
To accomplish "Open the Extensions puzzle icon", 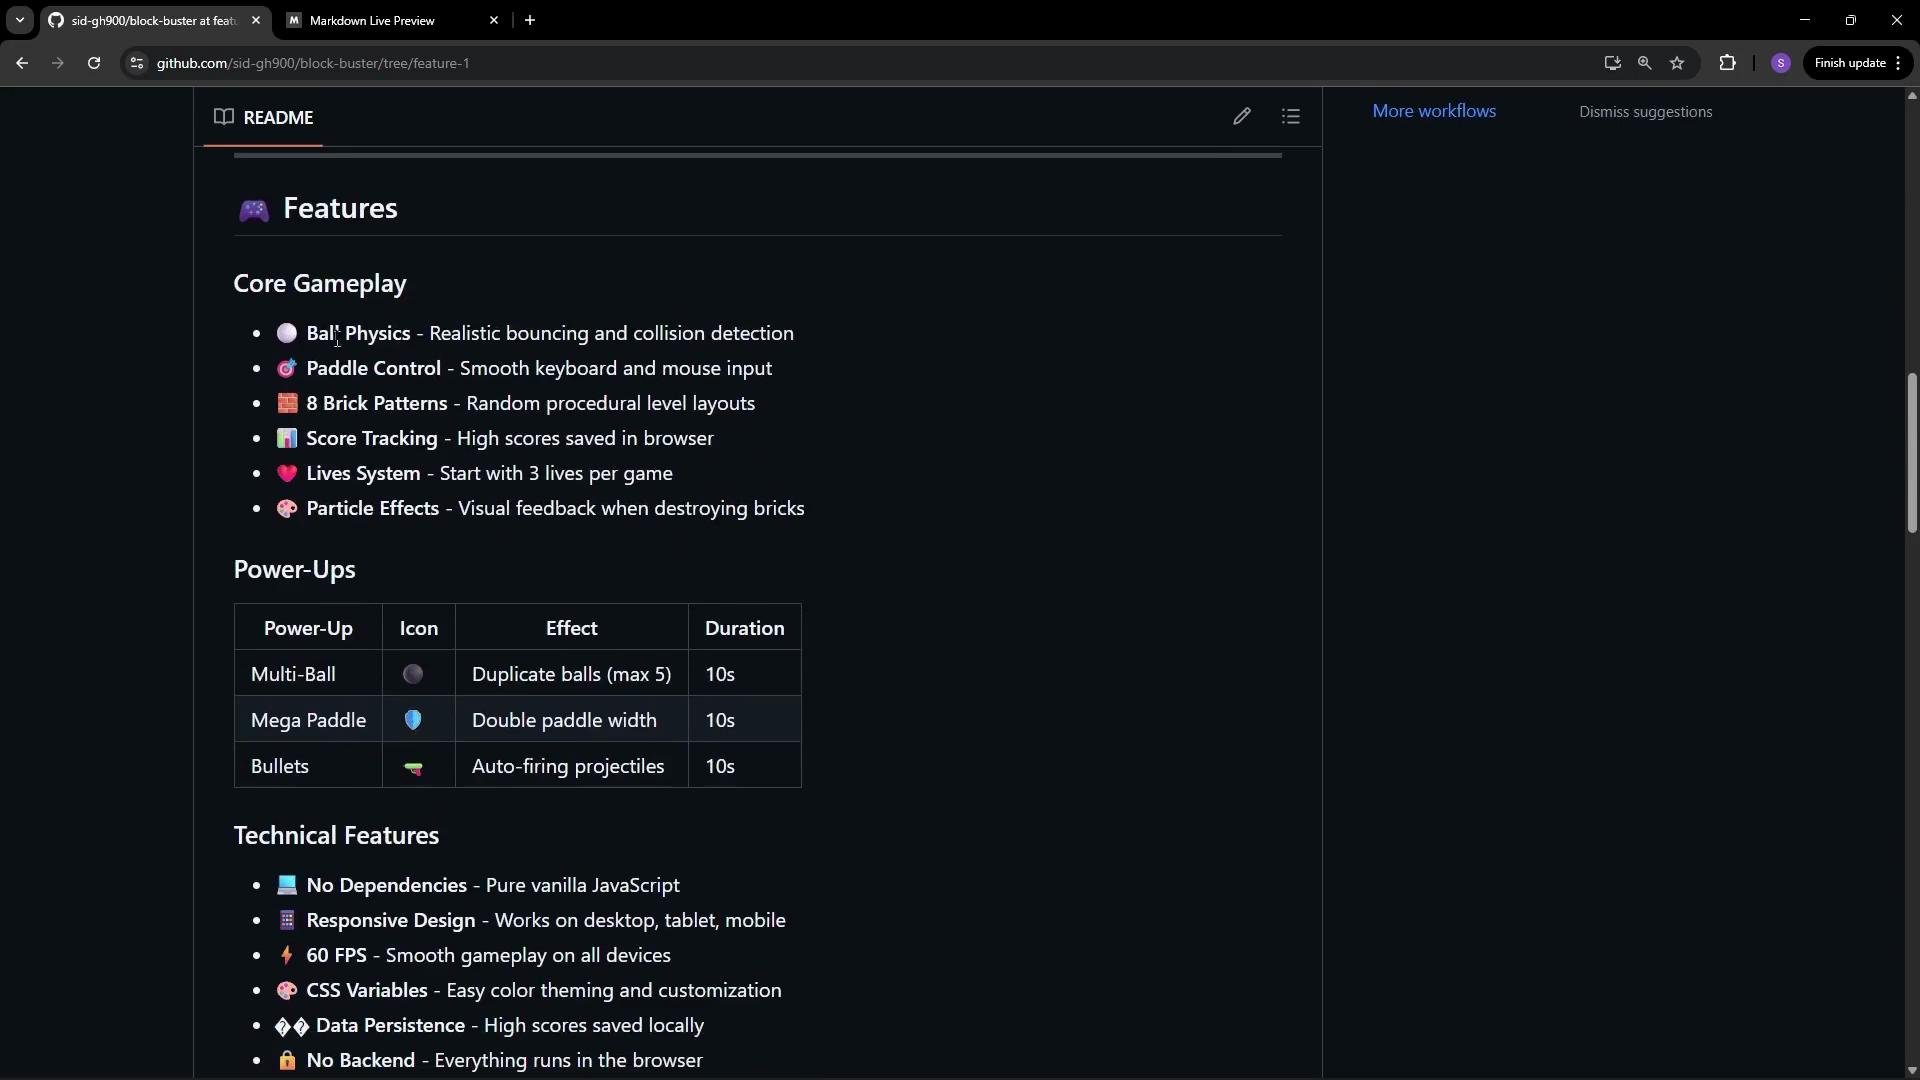I will [x=1727, y=63].
